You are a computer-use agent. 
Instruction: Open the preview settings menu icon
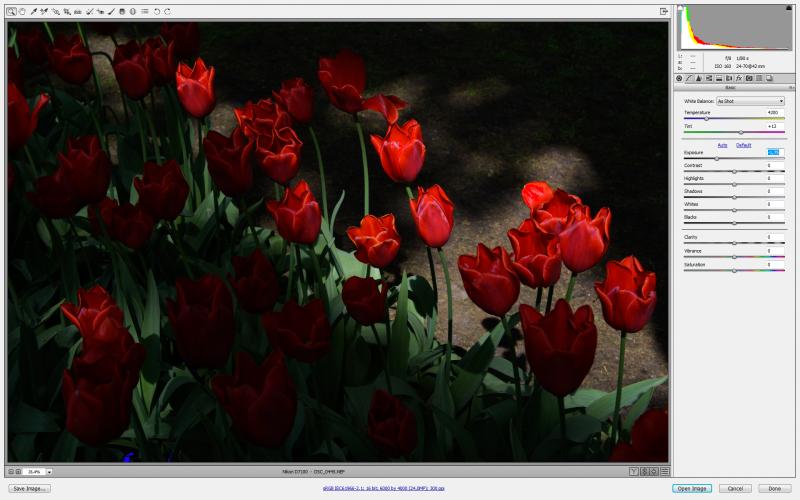[665, 472]
